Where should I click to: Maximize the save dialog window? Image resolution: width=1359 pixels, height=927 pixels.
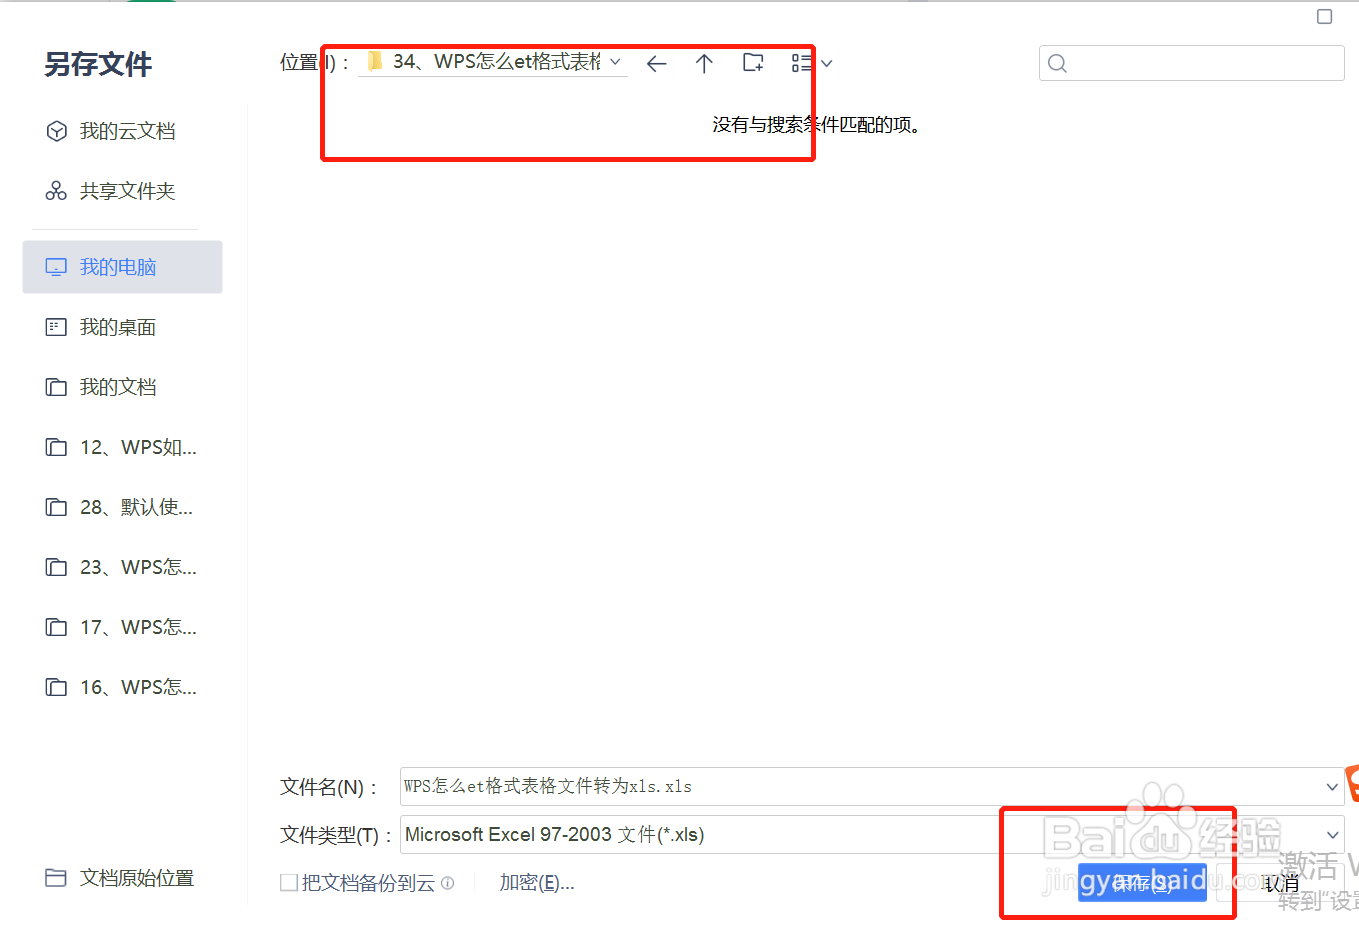point(1325,16)
